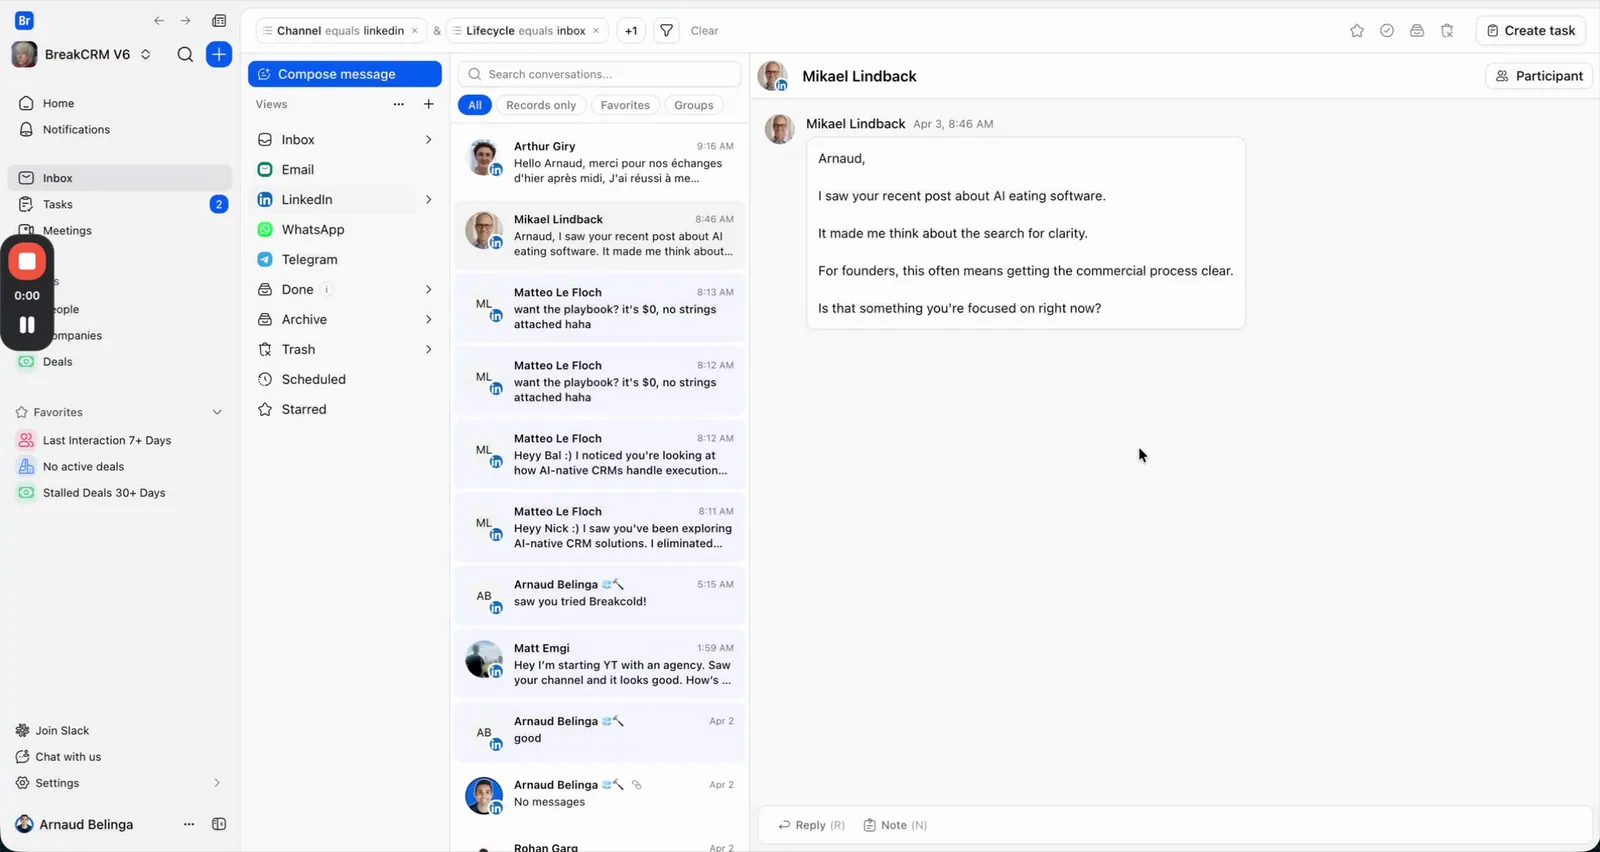Click the mark-as-done checkmark icon in top toolbar
Viewport: 1600px width, 852px height.
(x=1387, y=31)
